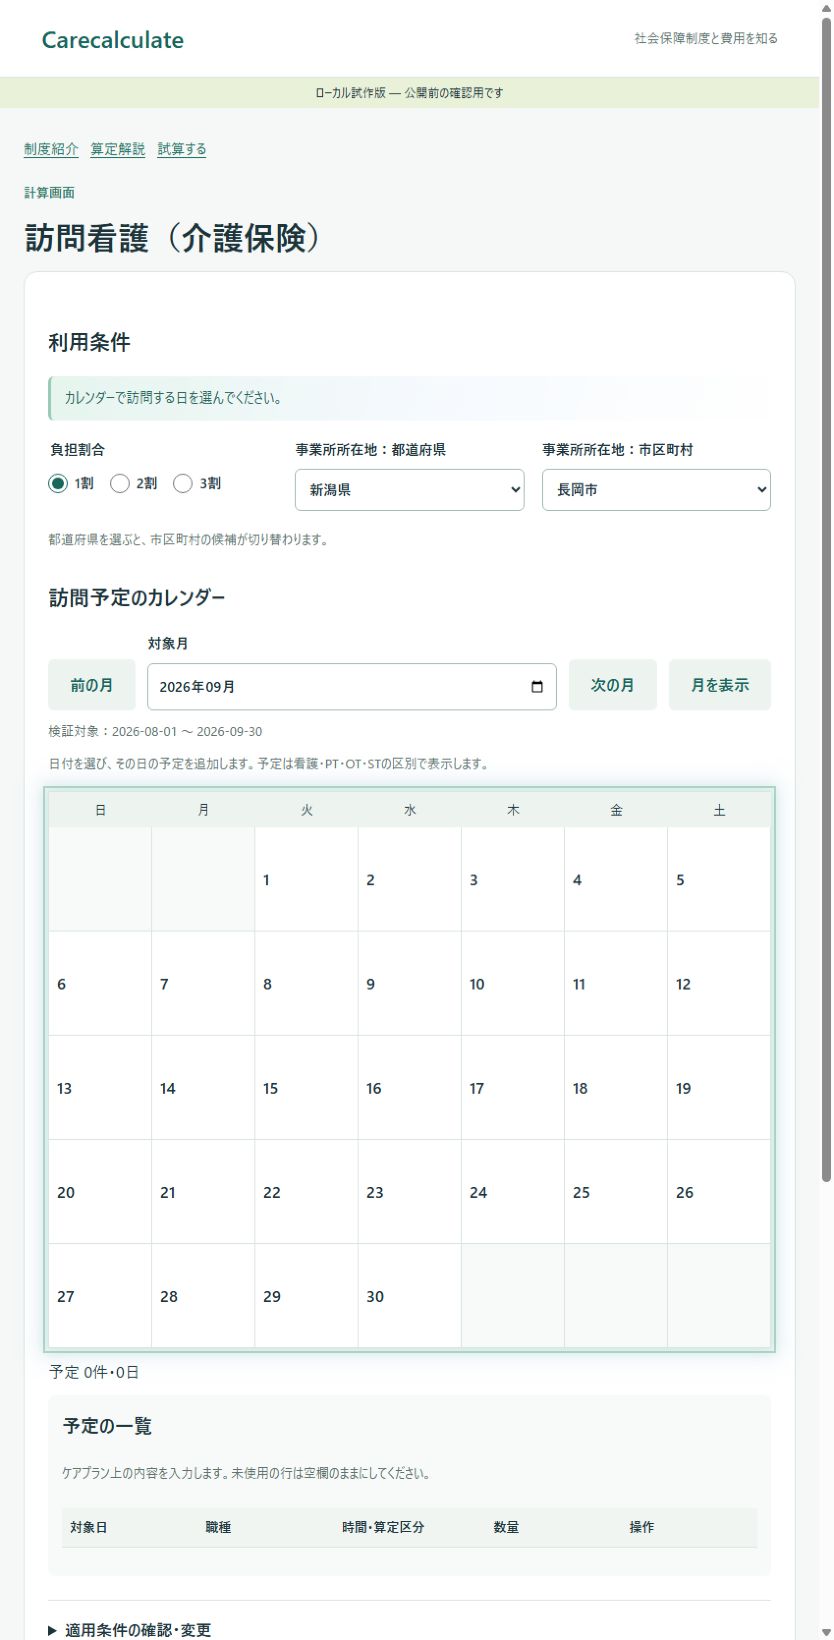Click the Carecalculate logo
The image size is (834, 1640).
pyautogui.click(x=113, y=40)
